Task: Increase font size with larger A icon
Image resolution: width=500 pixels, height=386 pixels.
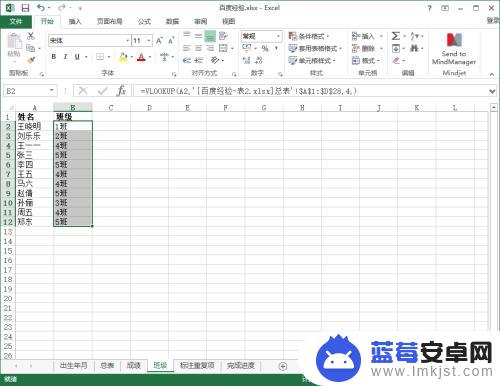Action: (x=159, y=41)
